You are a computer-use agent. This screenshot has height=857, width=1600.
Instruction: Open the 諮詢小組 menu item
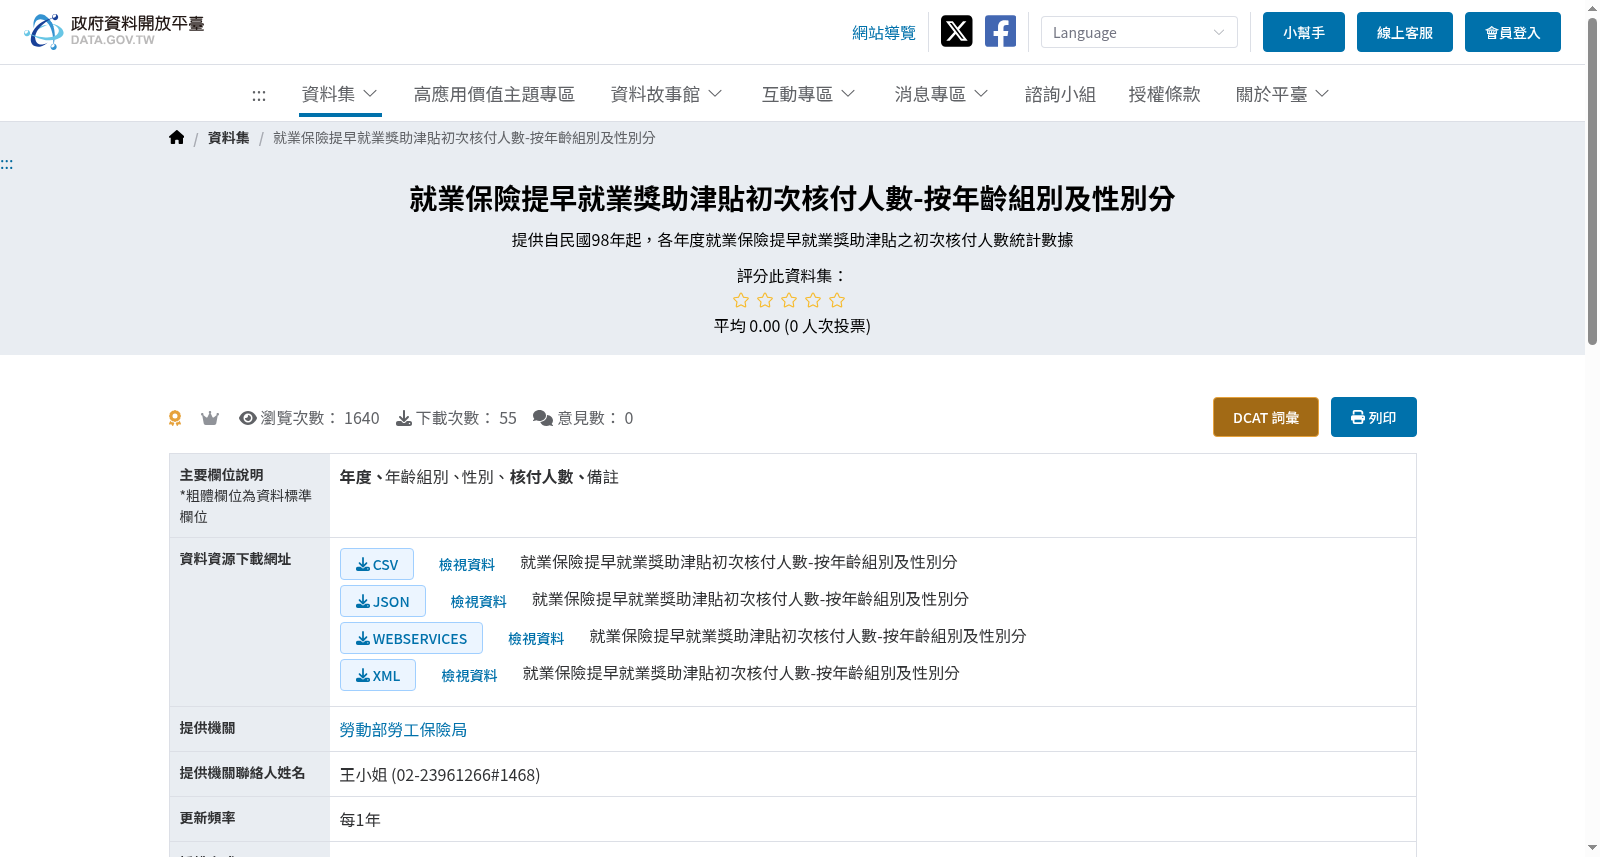[1060, 94]
